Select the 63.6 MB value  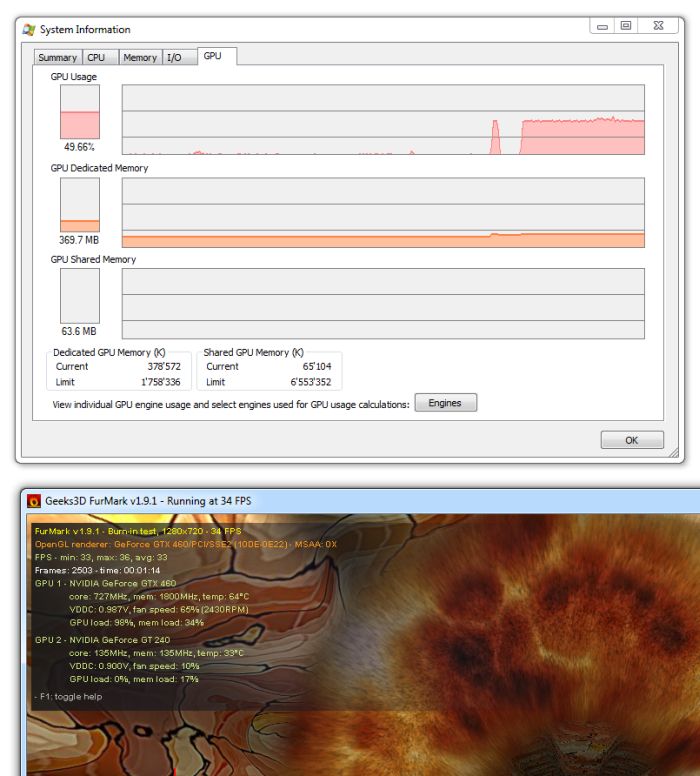79,331
